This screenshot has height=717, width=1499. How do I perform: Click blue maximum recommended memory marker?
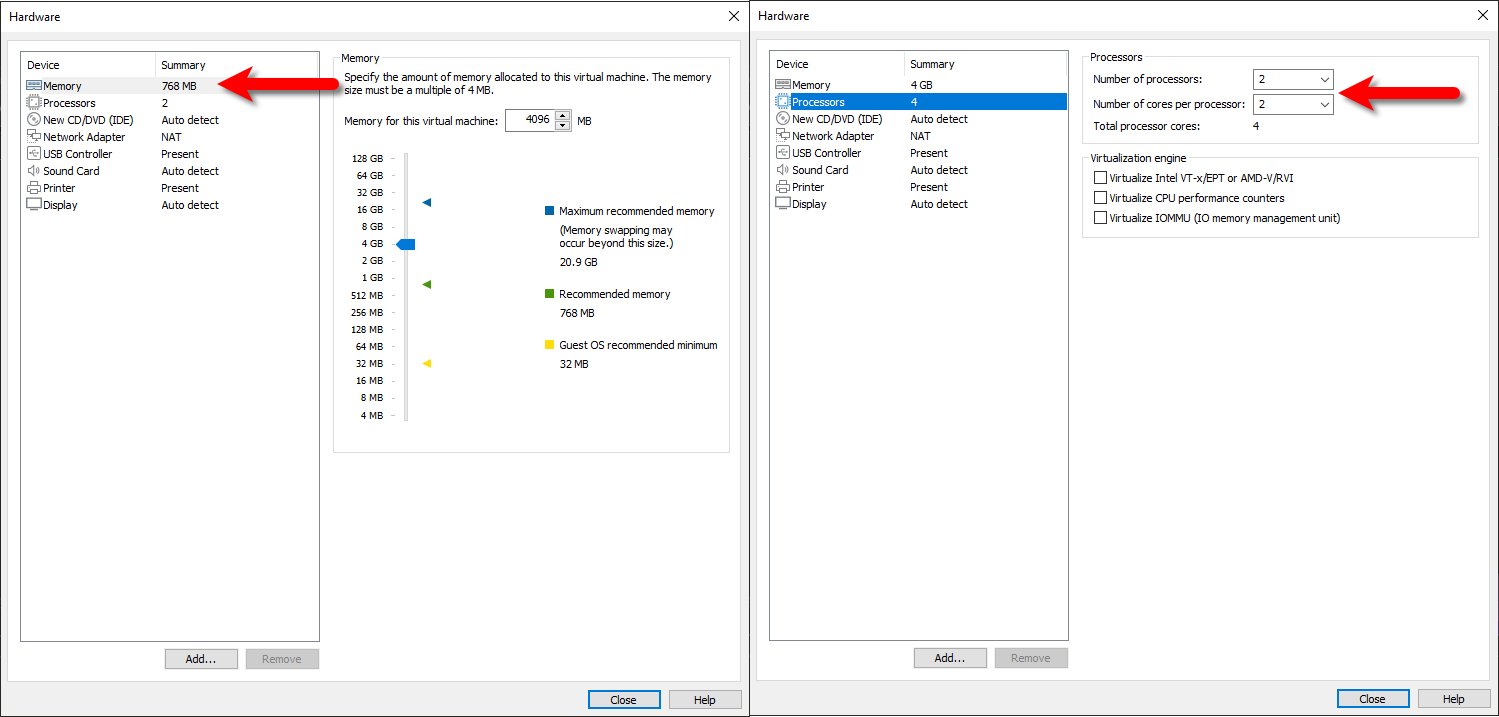(x=427, y=203)
